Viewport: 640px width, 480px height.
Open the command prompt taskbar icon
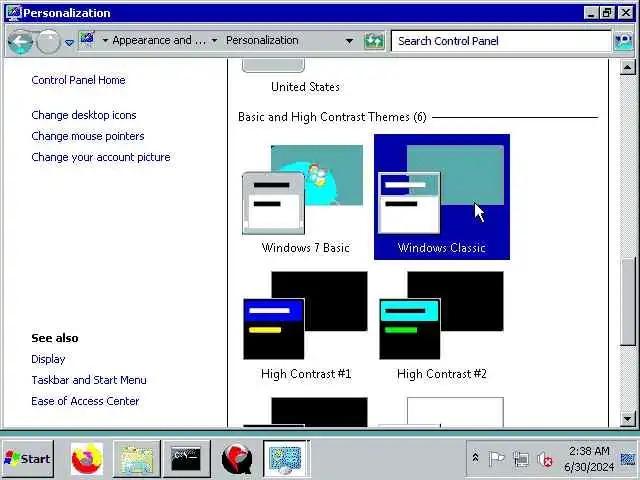[187, 459]
